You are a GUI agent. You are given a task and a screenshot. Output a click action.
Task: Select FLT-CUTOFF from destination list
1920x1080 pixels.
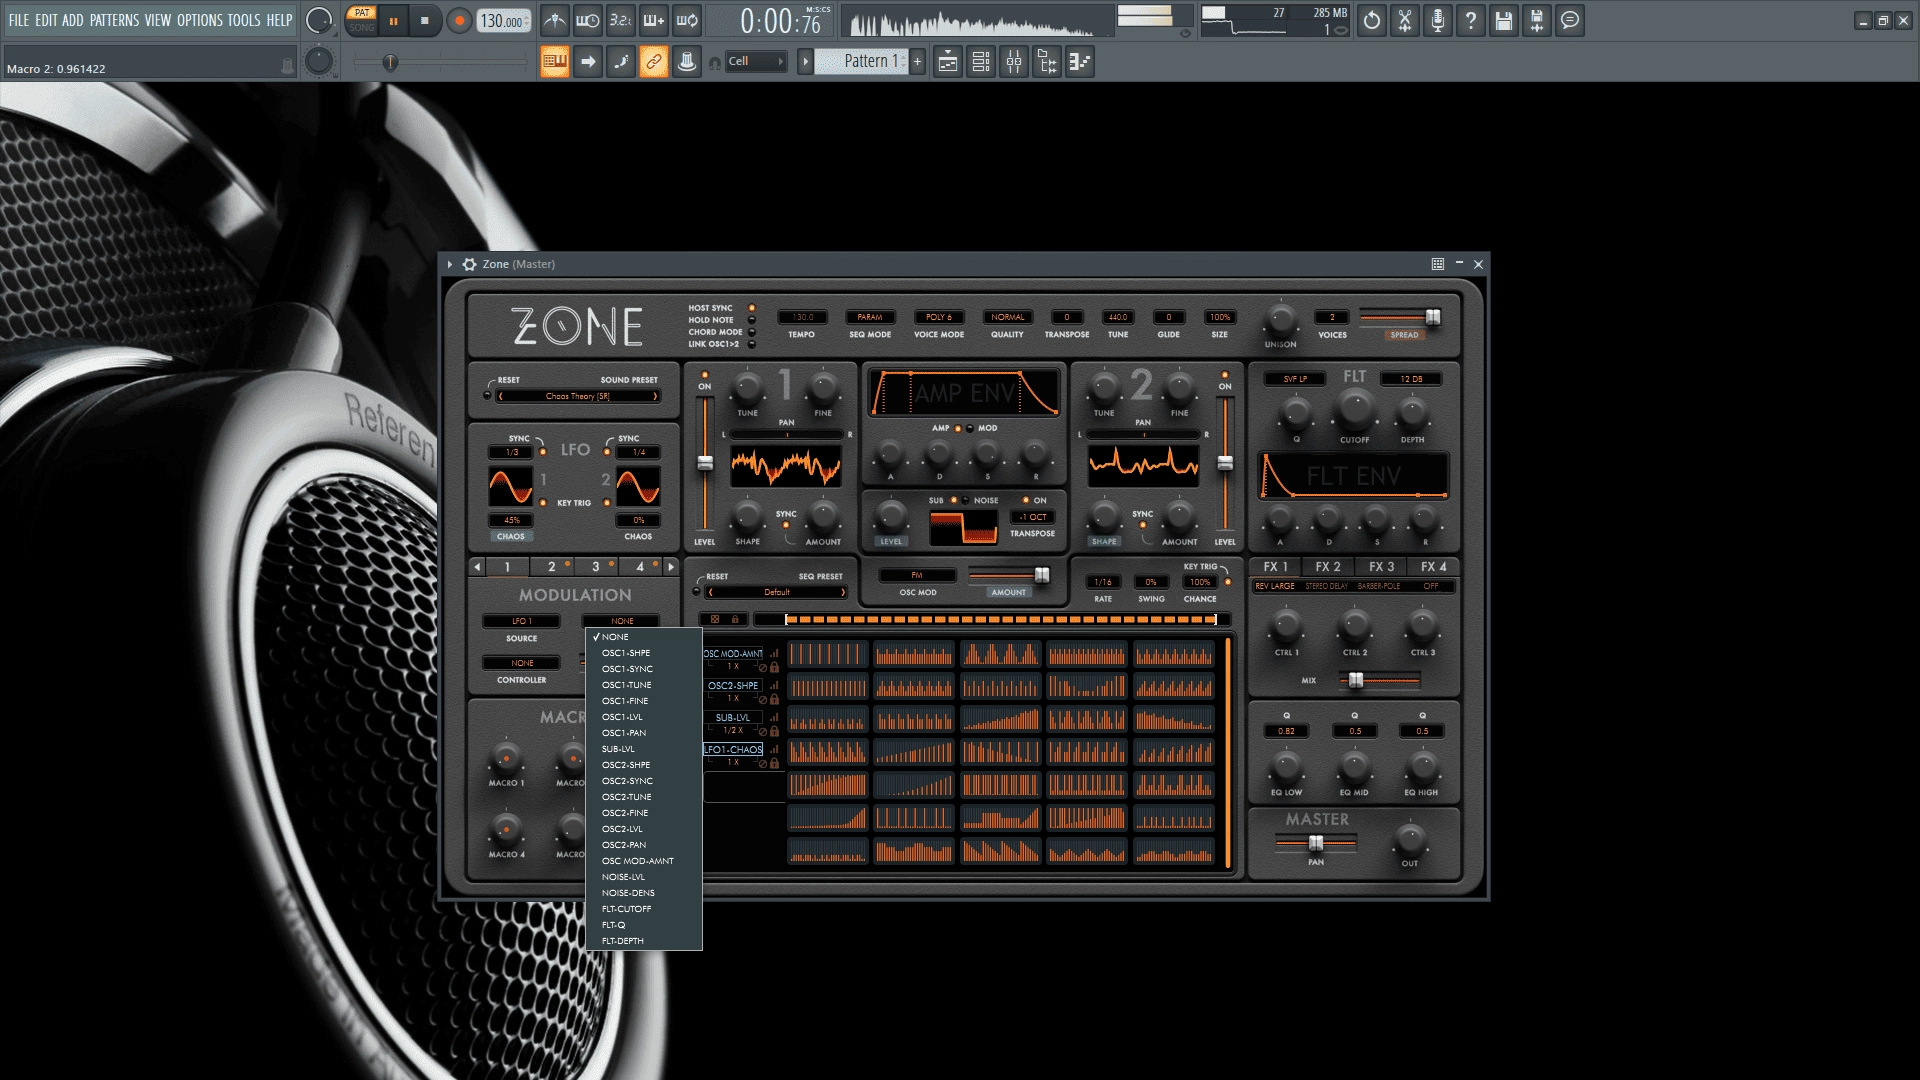(x=644, y=909)
